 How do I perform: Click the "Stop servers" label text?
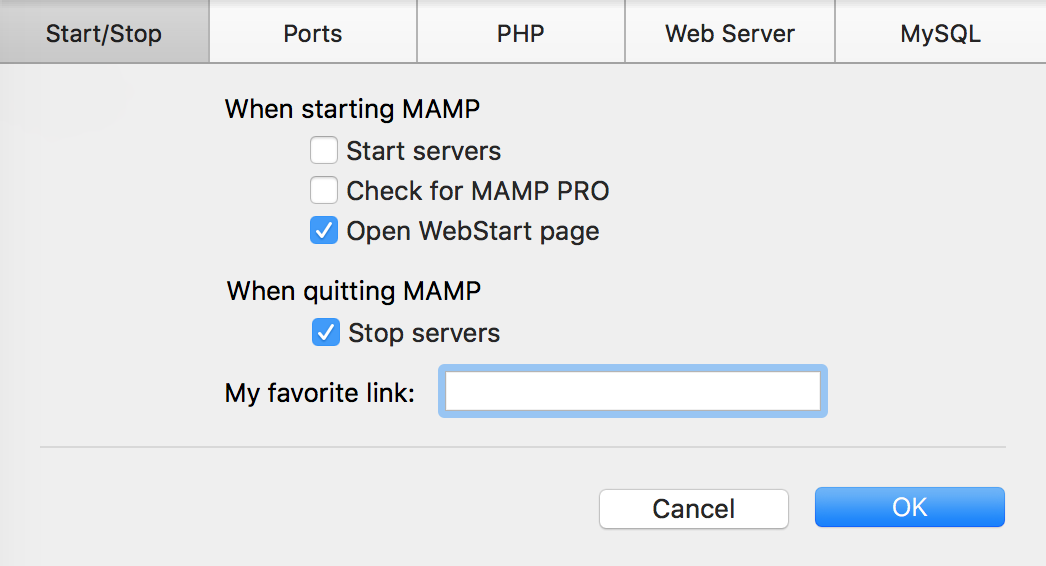(x=424, y=332)
